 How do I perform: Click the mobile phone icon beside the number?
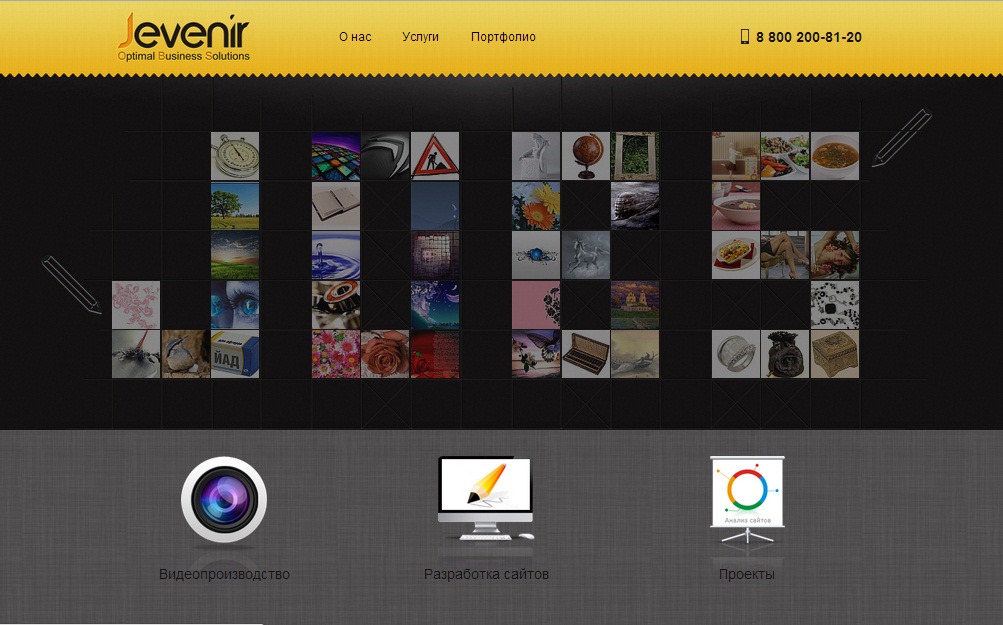point(745,36)
